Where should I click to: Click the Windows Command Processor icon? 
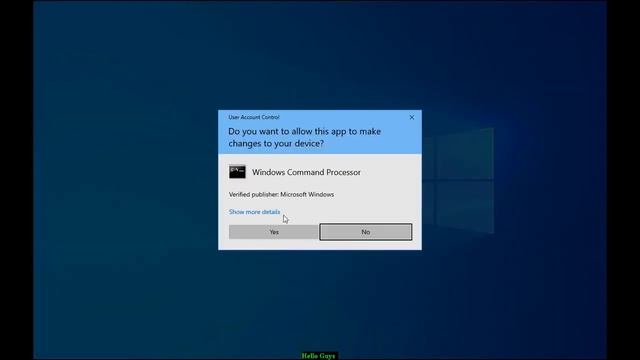tap(237, 172)
